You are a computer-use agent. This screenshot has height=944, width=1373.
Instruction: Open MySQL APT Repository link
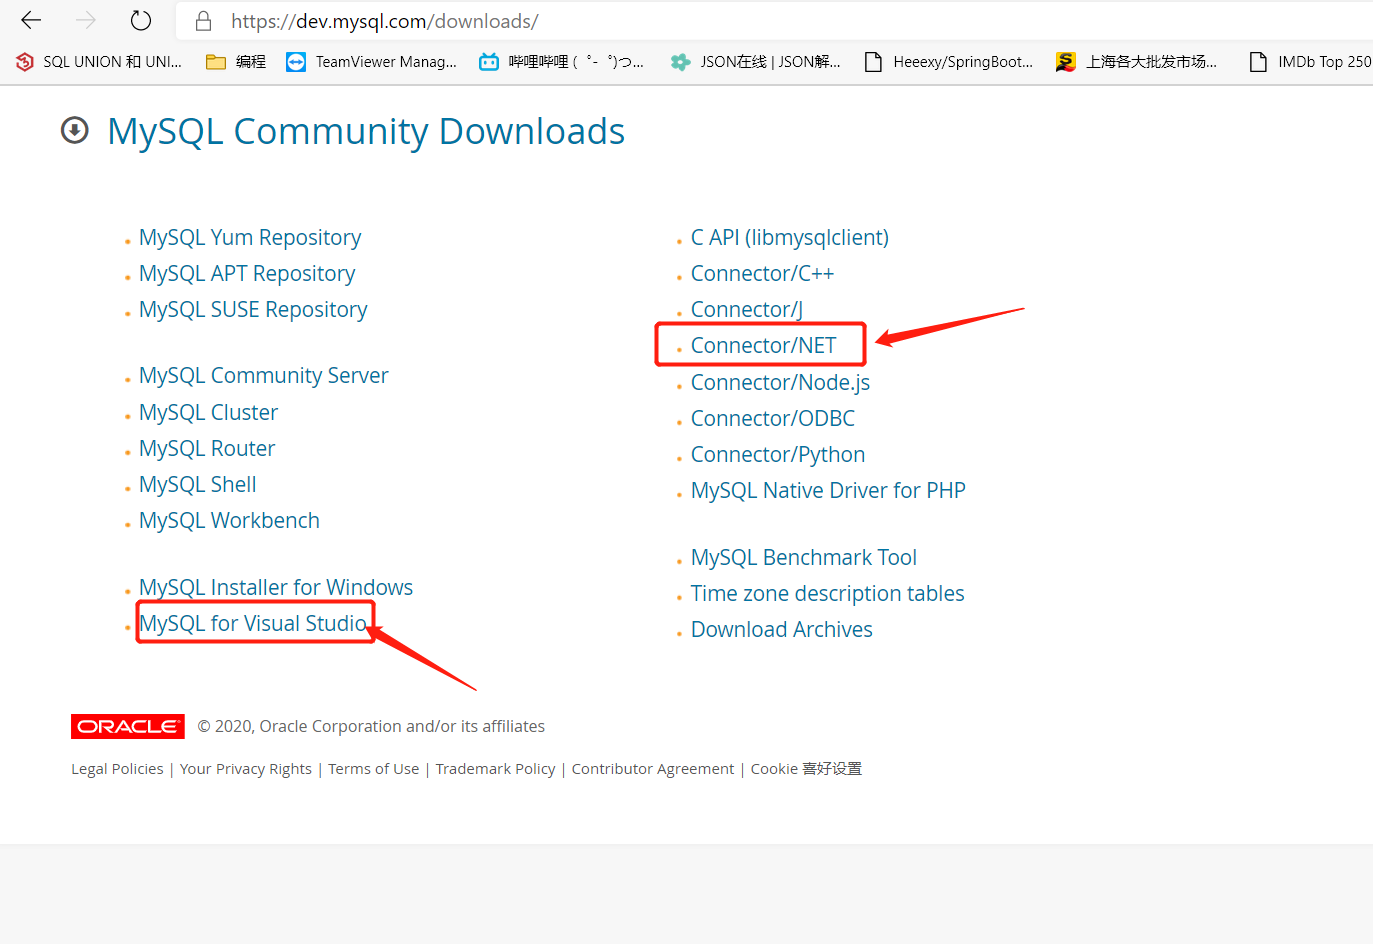(x=247, y=273)
